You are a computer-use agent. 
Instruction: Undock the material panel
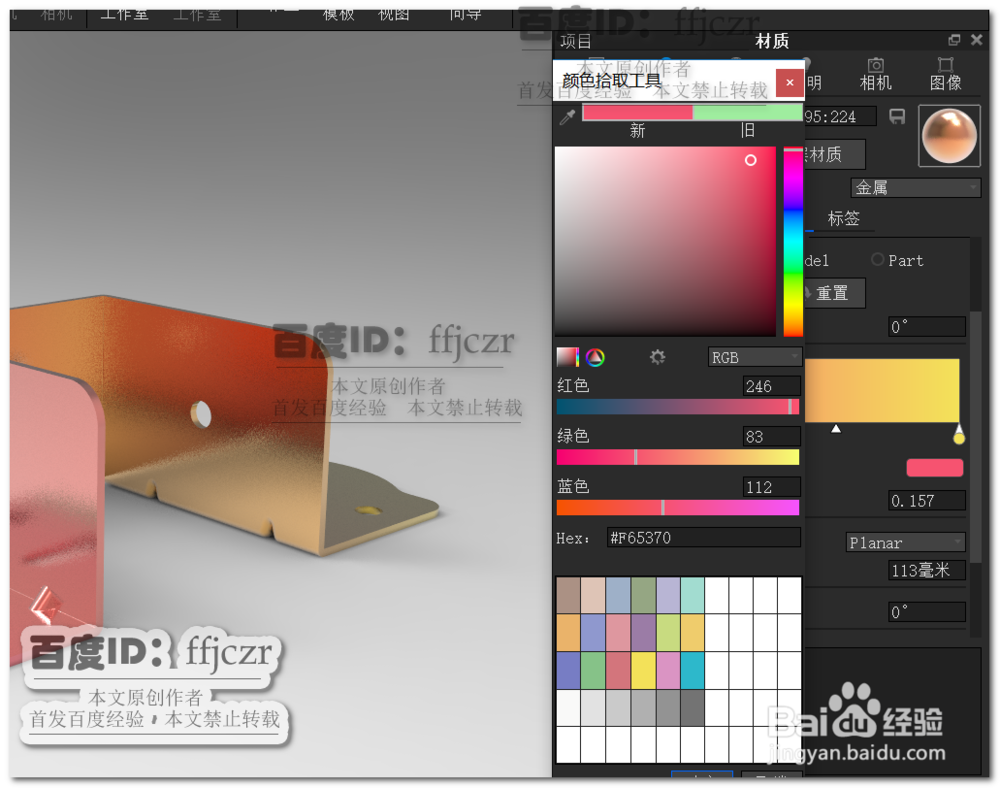coord(954,40)
